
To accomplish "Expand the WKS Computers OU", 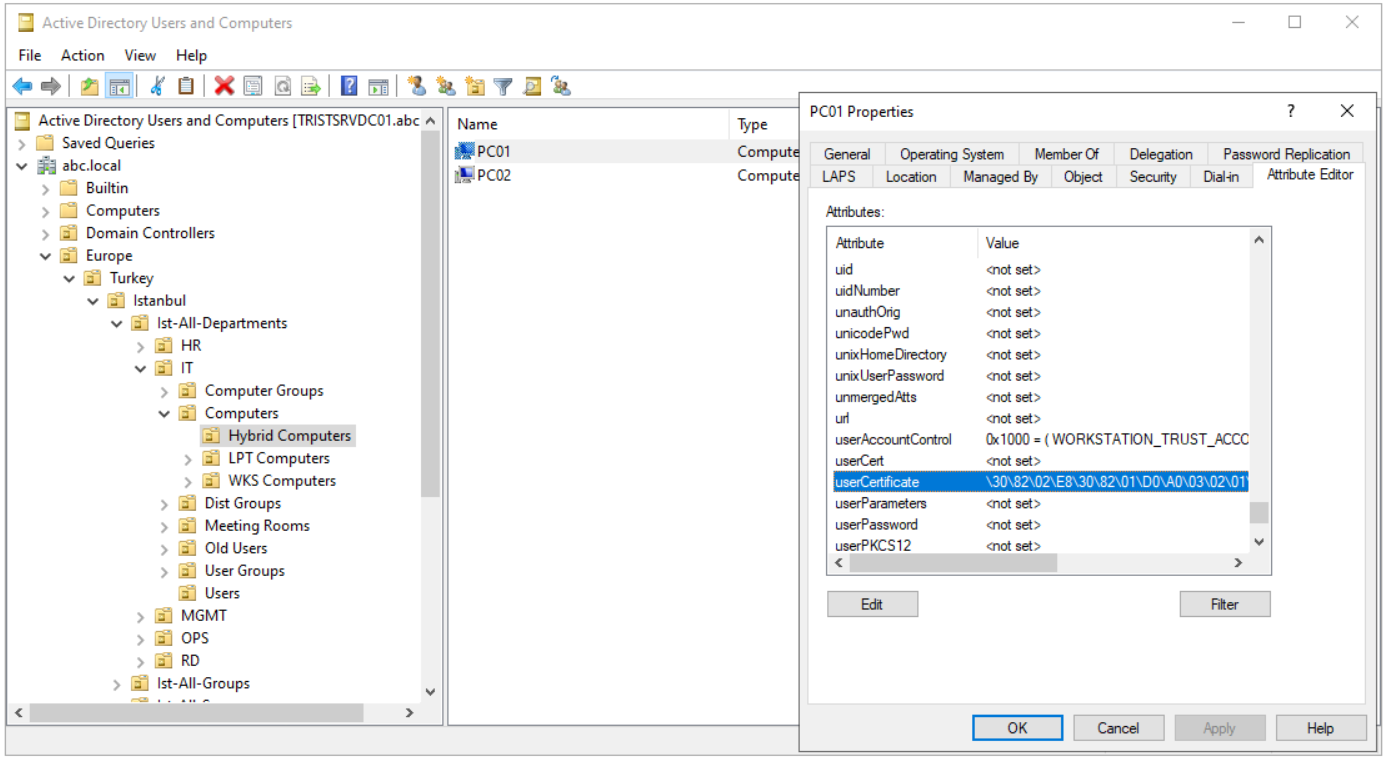I will [188, 481].
